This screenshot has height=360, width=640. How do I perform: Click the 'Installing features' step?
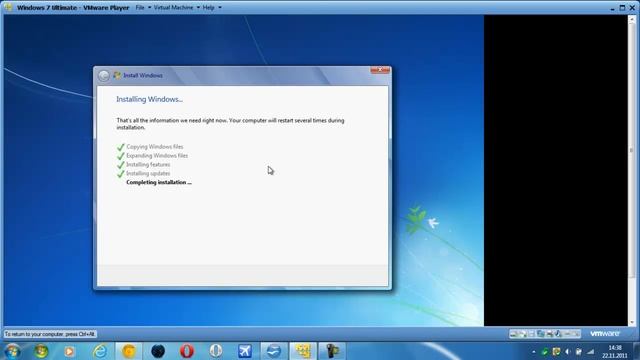pos(148,164)
